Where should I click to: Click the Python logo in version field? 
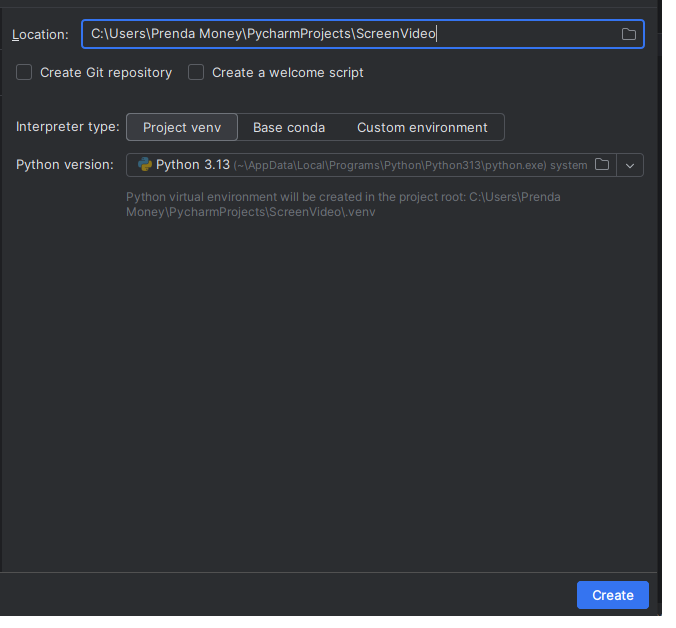pos(144,164)
